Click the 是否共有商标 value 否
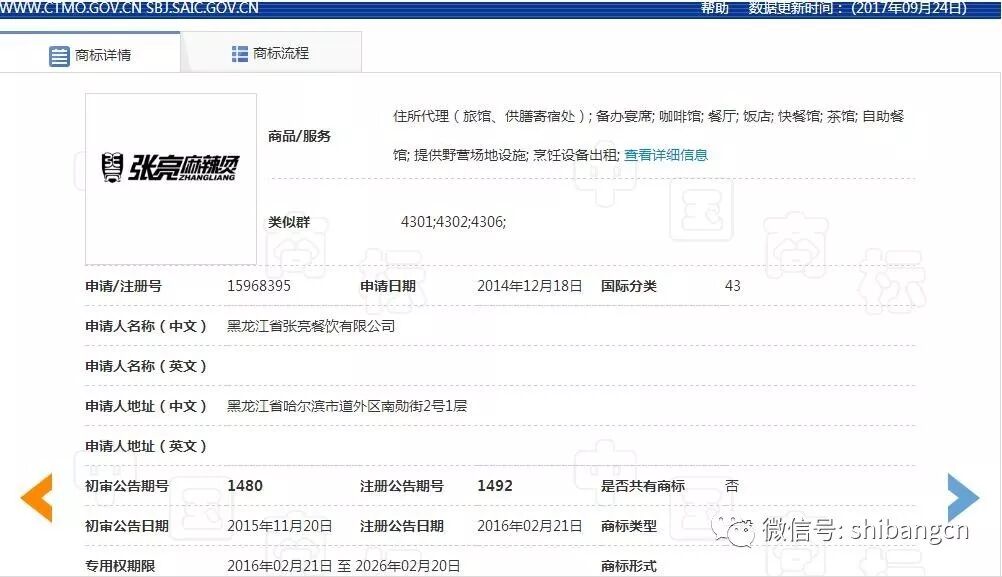This screenshot has height=577, width=1002. point(732,486)
